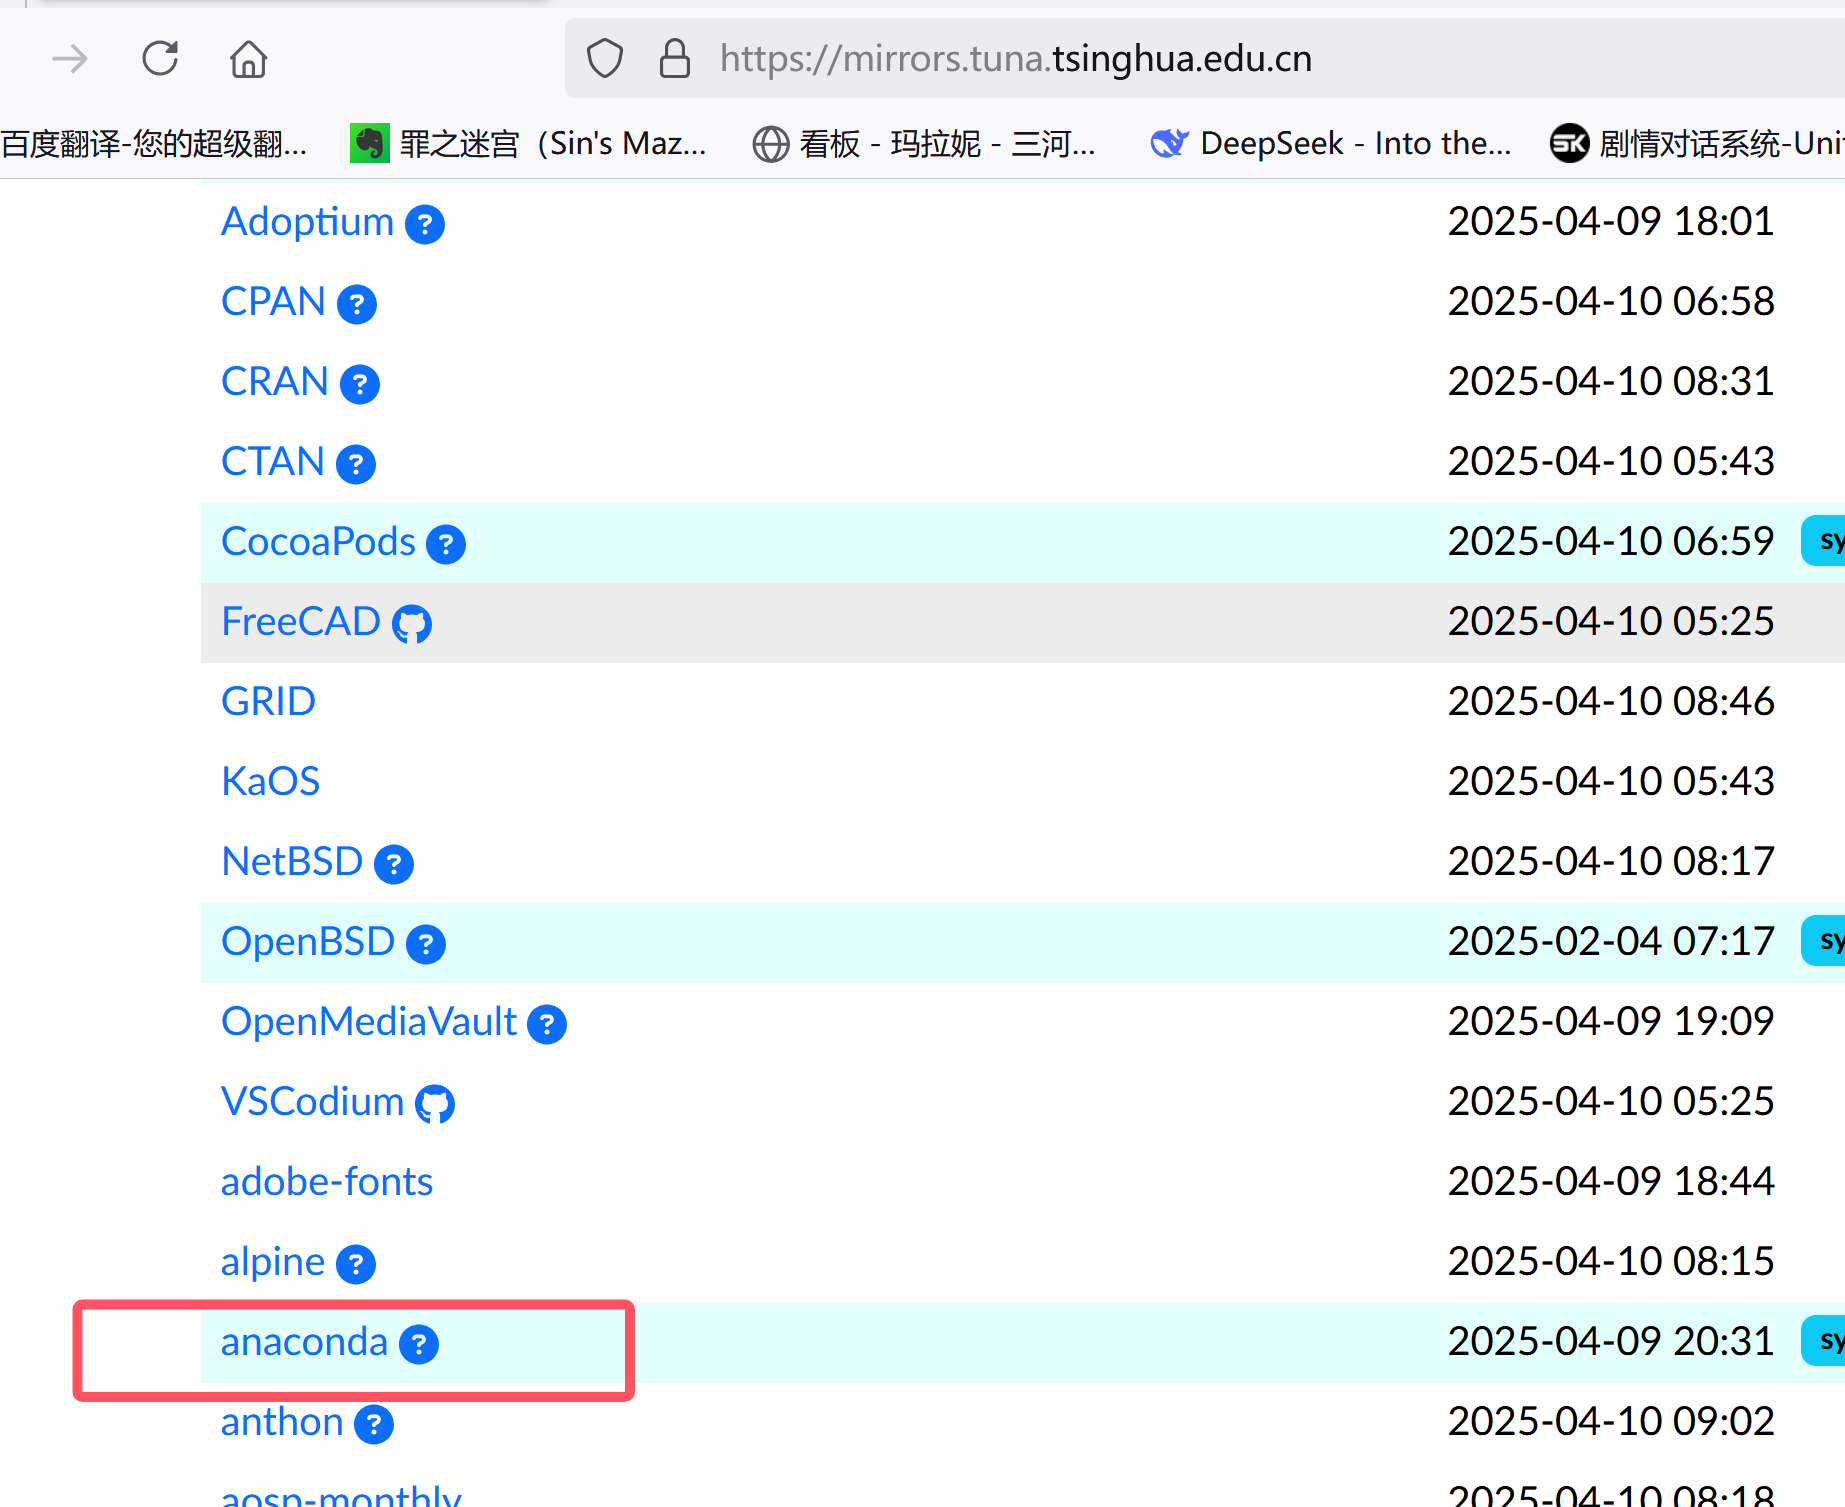Select timestamp 2025-04-09 18:01 for Adoptium
The height and width of the screenshot is (1507, 1845).
pyautogui.click(x=1611, y=221)
